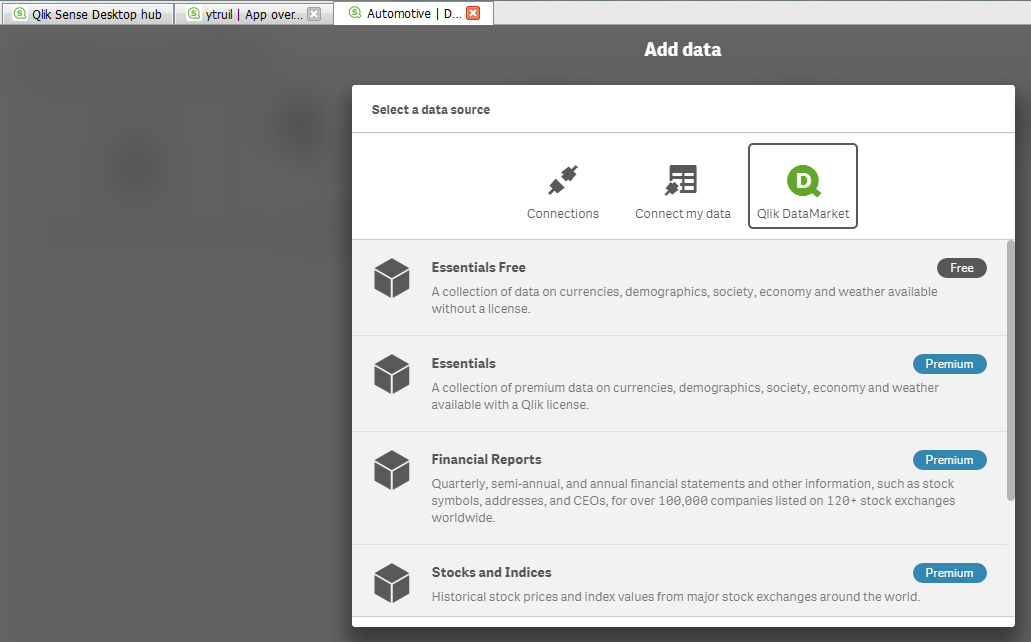Open the Stocks and Indices title

(491, 573)
